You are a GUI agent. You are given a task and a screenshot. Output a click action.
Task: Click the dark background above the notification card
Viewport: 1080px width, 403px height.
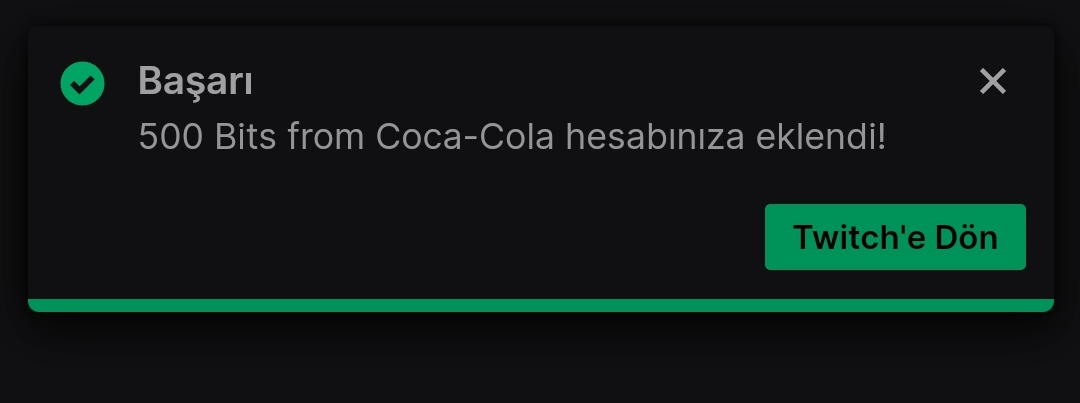540,12
